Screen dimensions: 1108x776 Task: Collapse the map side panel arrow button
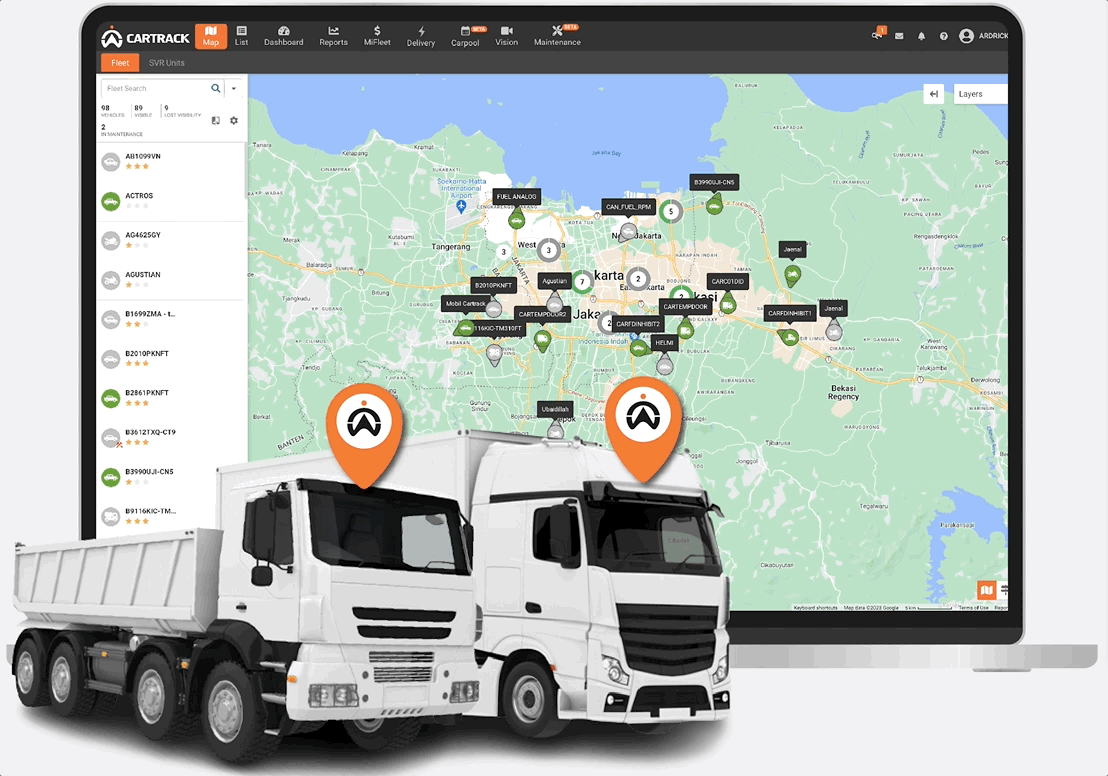[933, 94]
